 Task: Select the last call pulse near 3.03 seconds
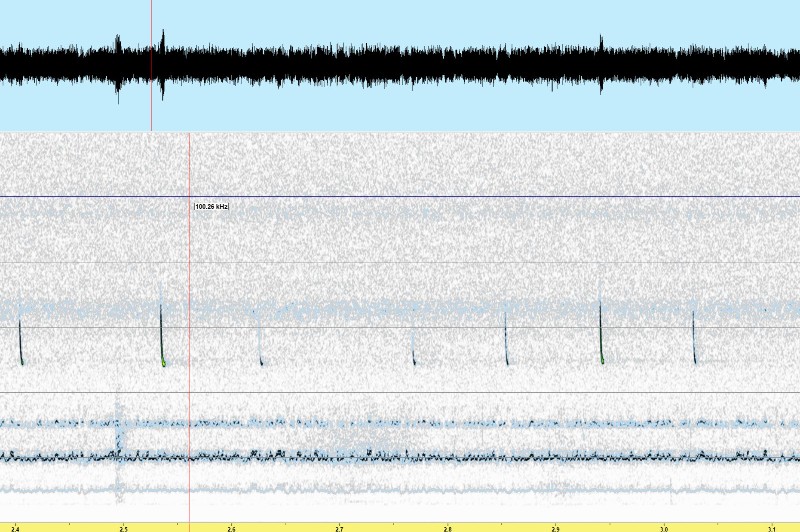point(694,338)
